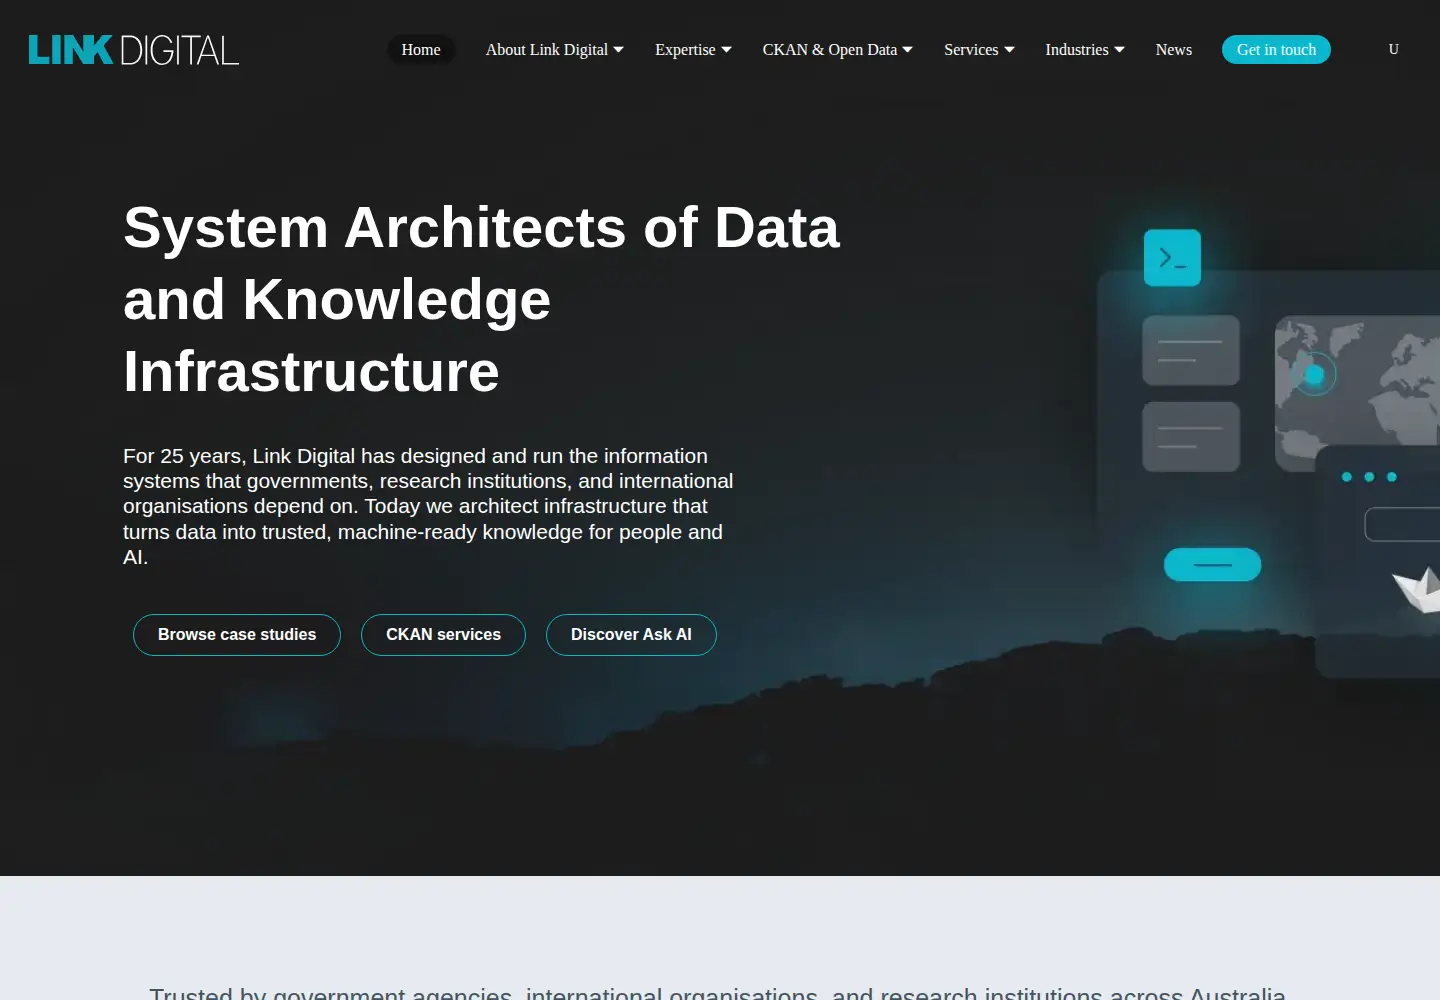1440x1000 pixels.
Task: Click Browse case studies button
Action: [x=237, y=635]
